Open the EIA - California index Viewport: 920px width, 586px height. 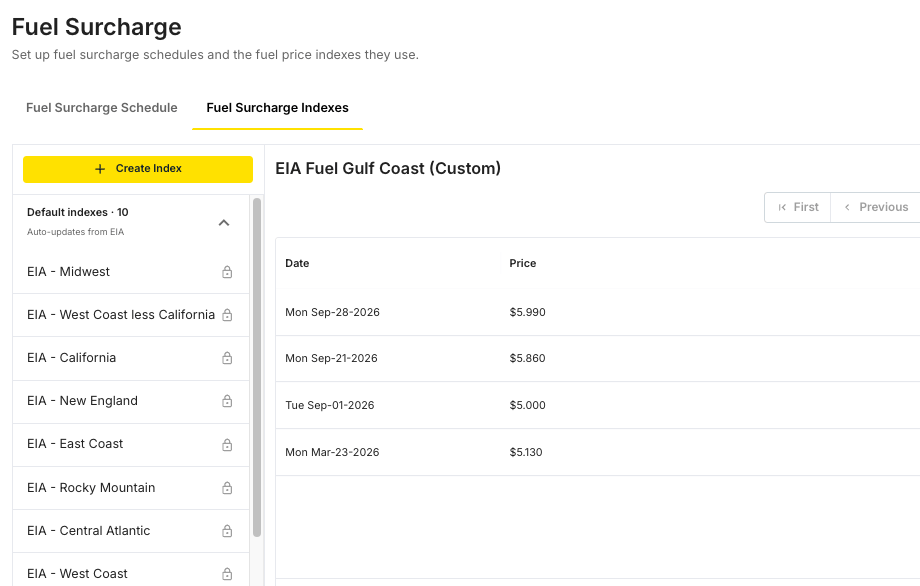pyautogui.click(x=131, y=358)
